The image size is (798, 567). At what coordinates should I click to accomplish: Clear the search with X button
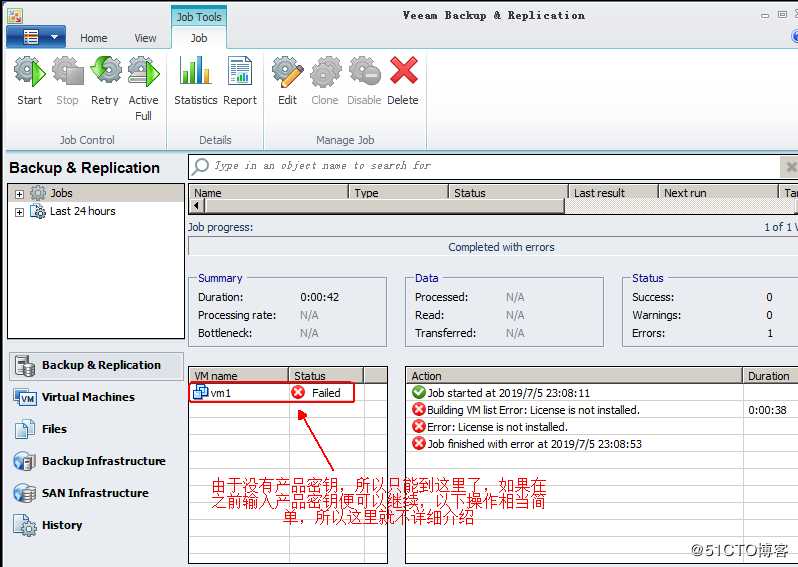pyautogui.click(x=790, y=166)
